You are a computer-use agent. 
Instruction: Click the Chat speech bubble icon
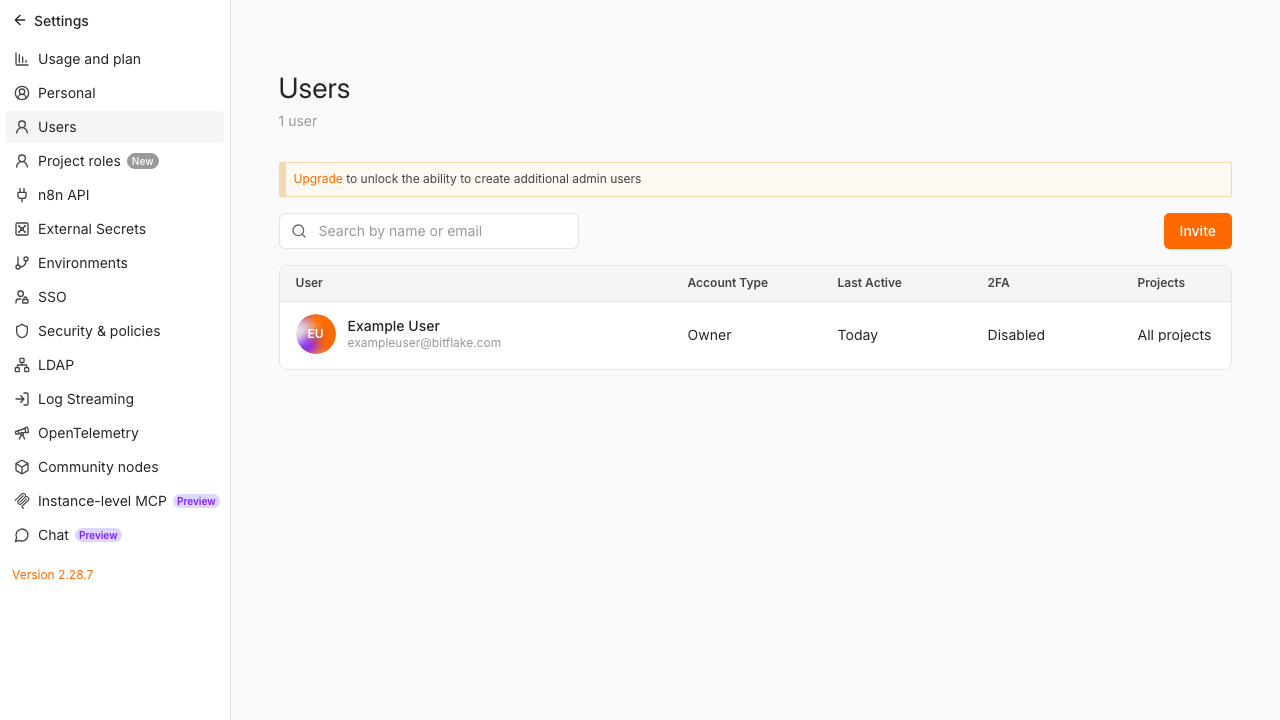[x=22, y=535]
